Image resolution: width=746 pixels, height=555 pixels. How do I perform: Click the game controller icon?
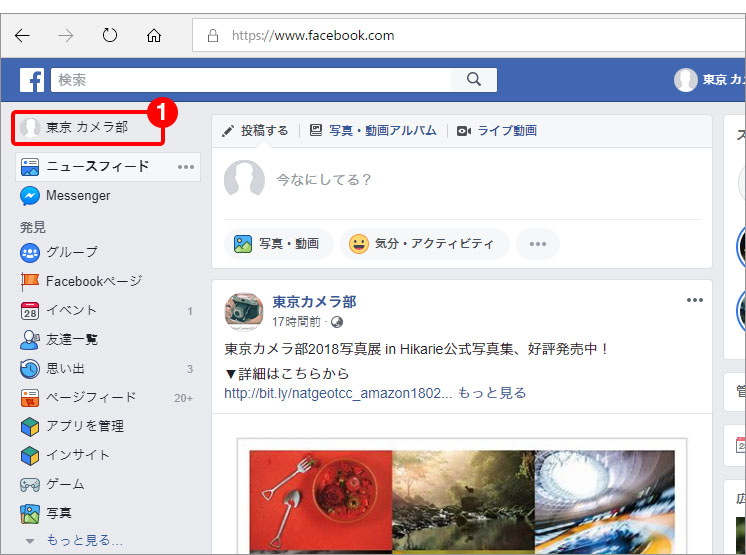[x=29, y=485]
